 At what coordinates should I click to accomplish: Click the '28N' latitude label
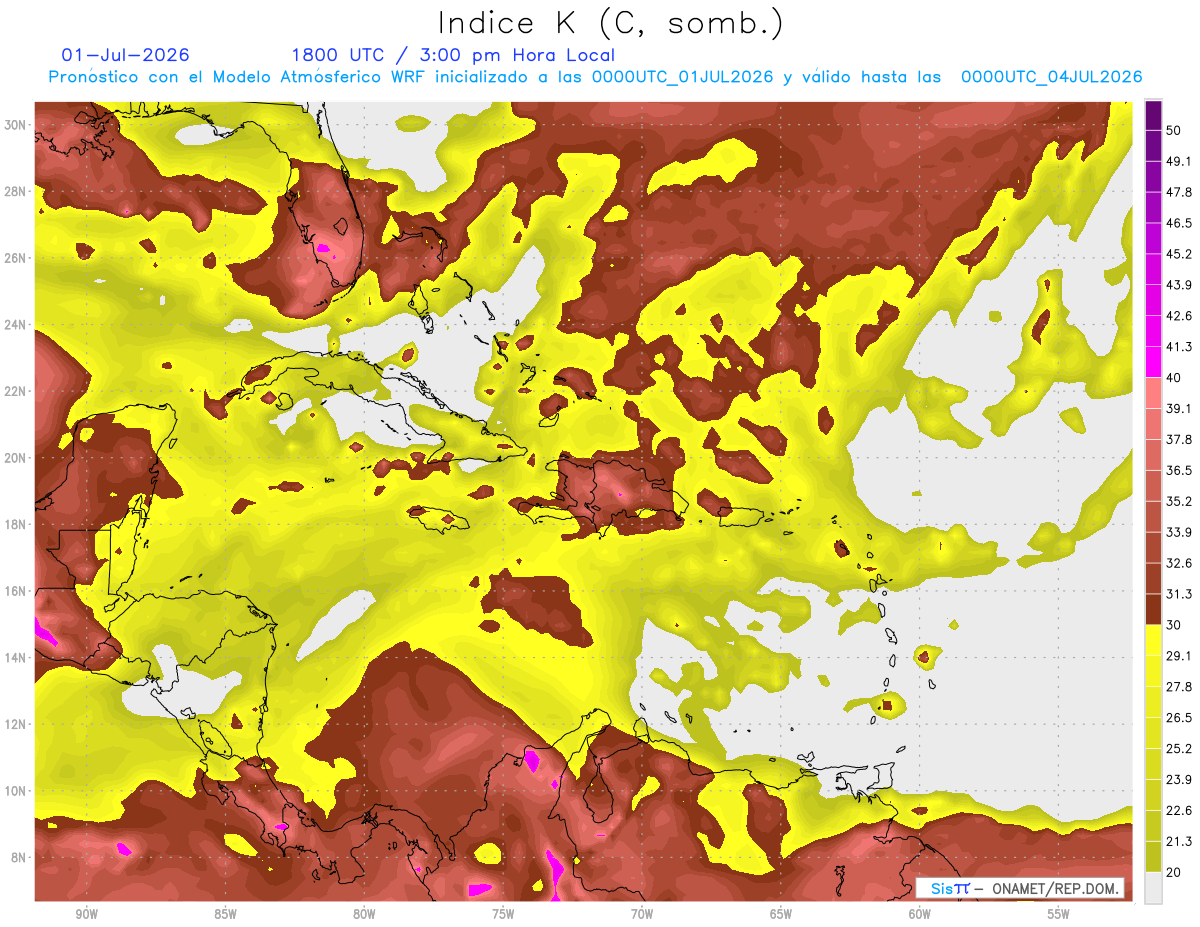tap(17, 192)
